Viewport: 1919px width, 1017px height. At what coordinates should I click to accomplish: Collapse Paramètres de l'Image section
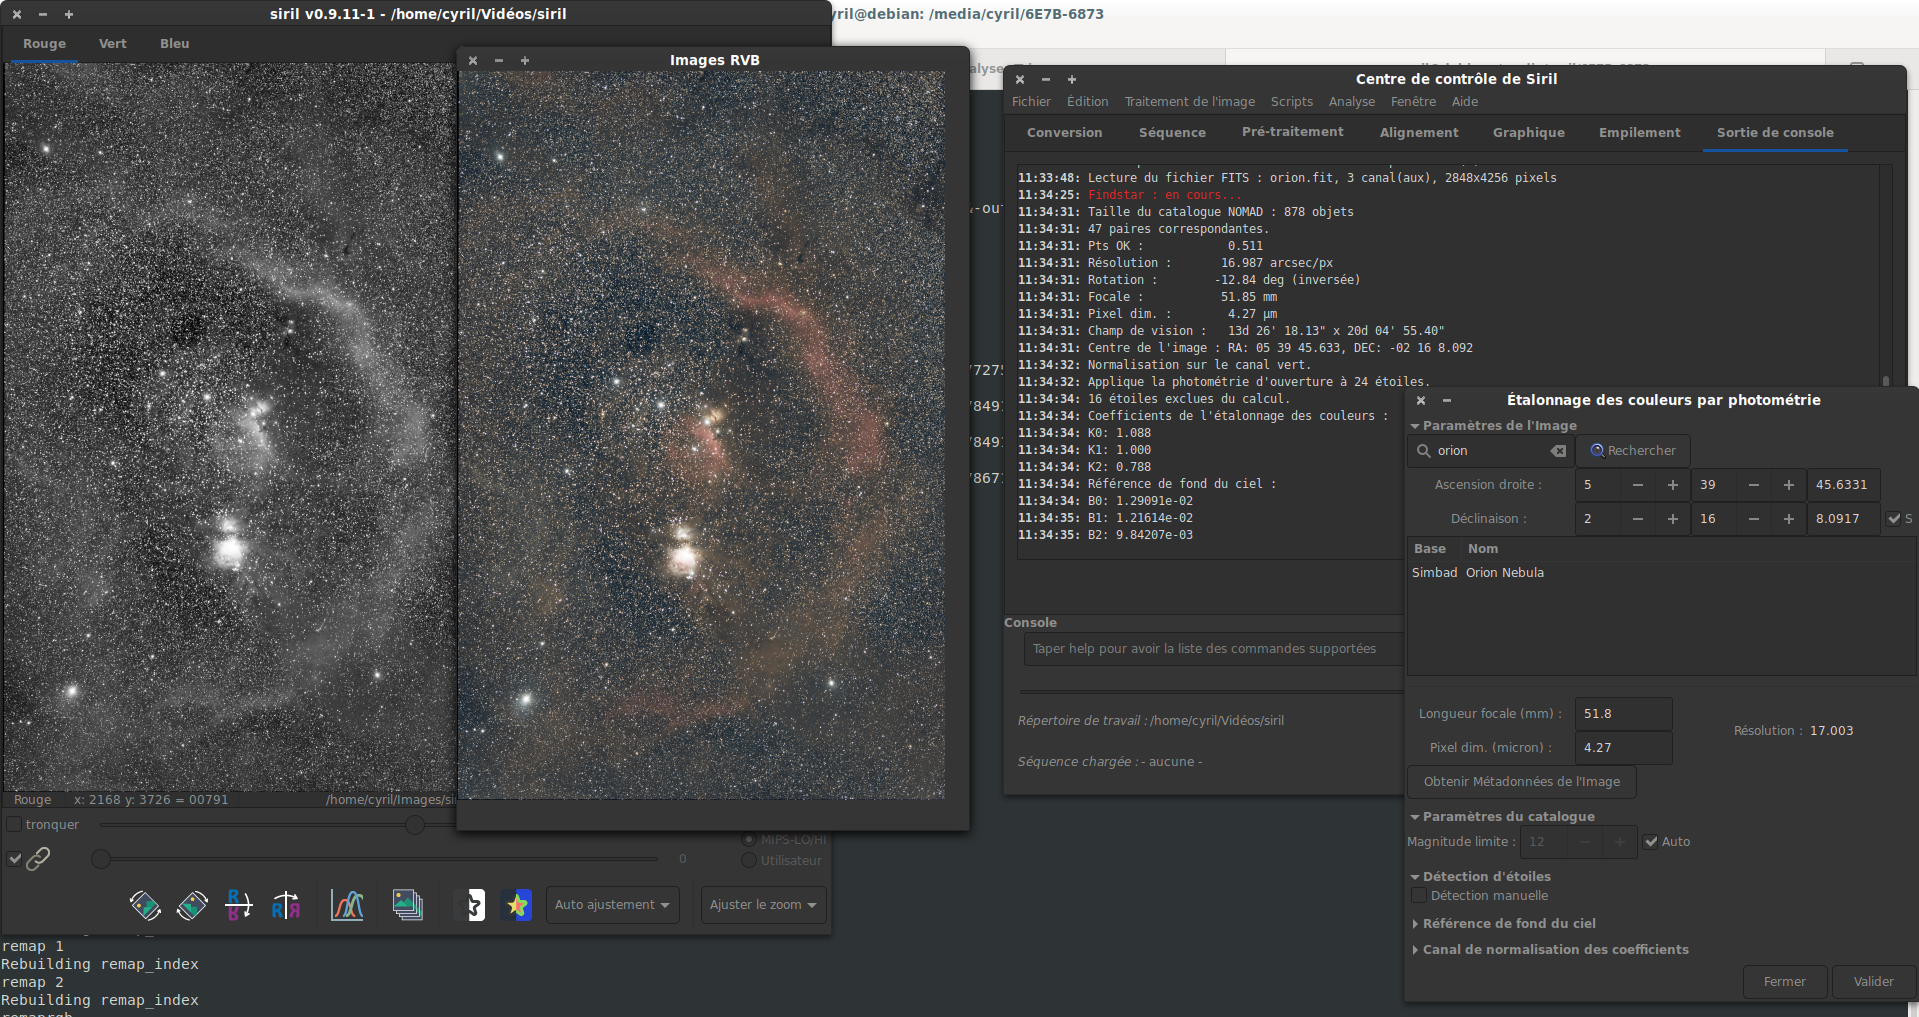click(x=1415, y=426)
